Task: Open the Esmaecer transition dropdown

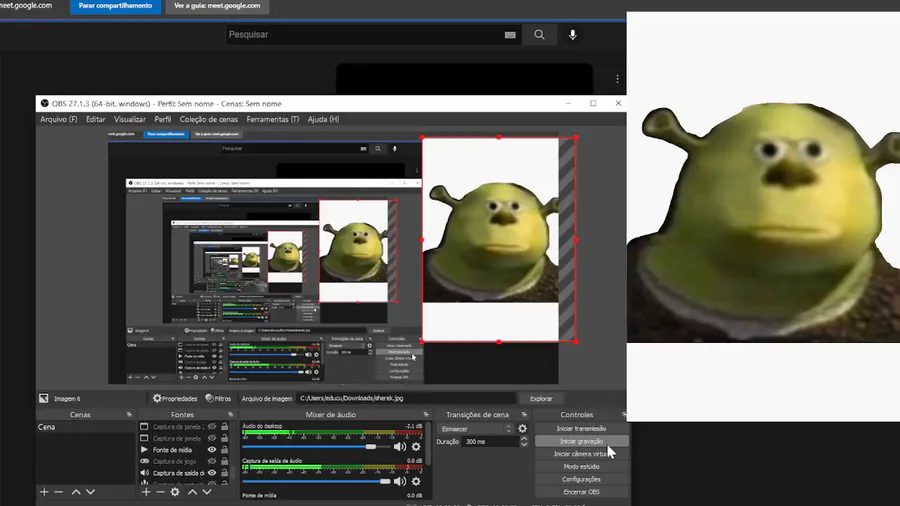Action: [476, 429]
